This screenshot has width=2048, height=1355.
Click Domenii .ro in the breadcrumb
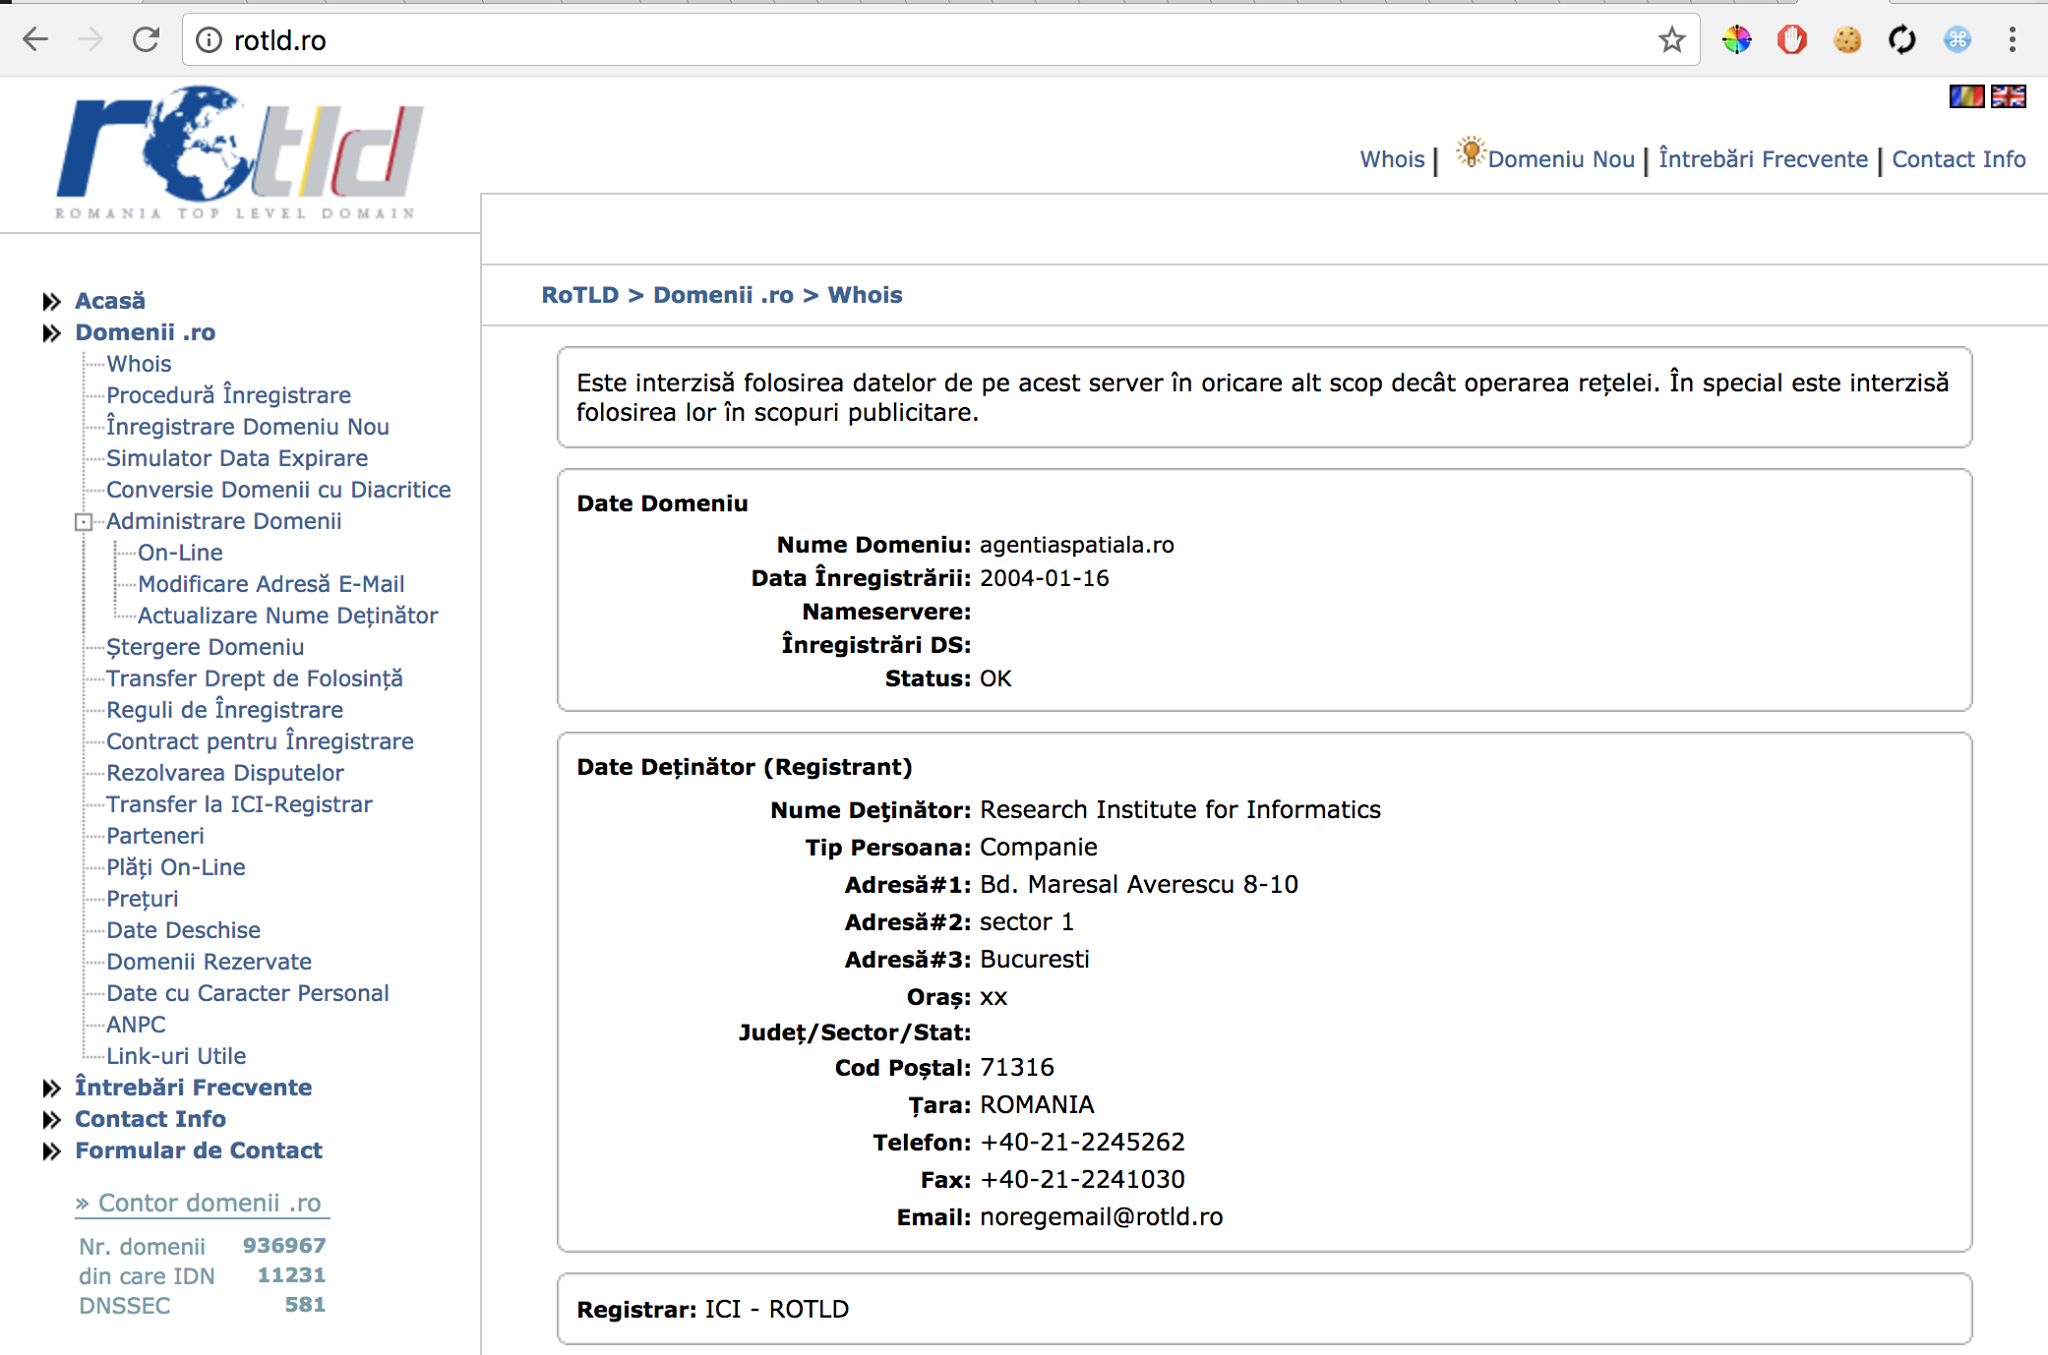pos(723,295)
